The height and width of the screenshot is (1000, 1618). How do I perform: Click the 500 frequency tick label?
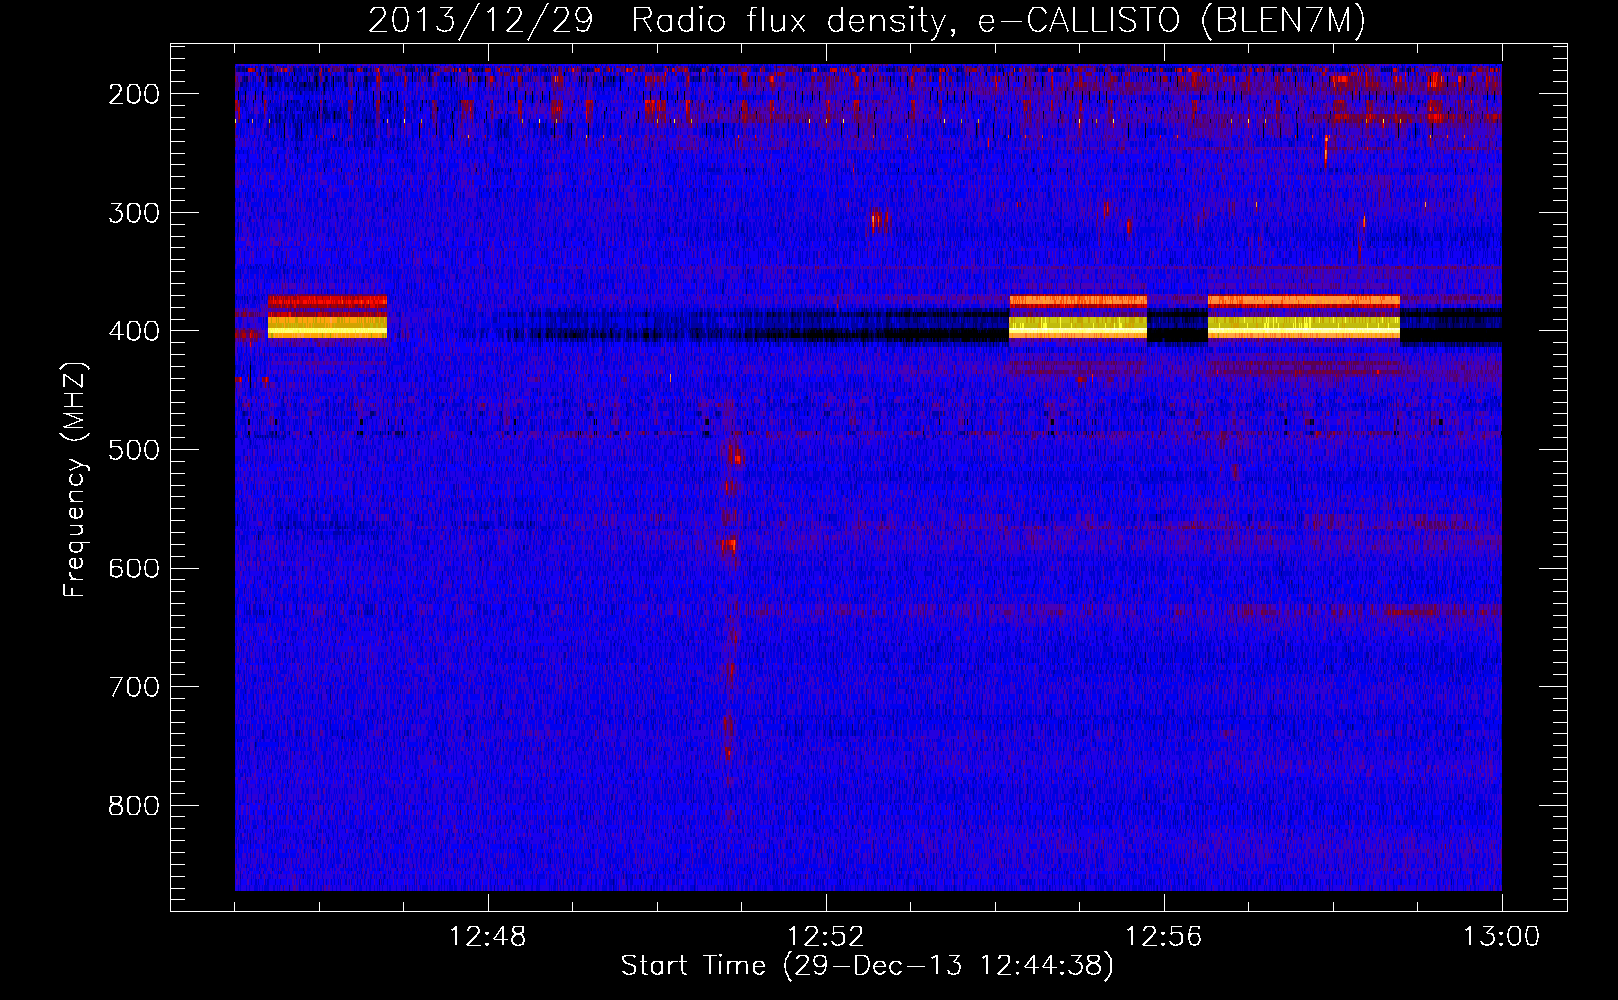[x=133, y=450]
